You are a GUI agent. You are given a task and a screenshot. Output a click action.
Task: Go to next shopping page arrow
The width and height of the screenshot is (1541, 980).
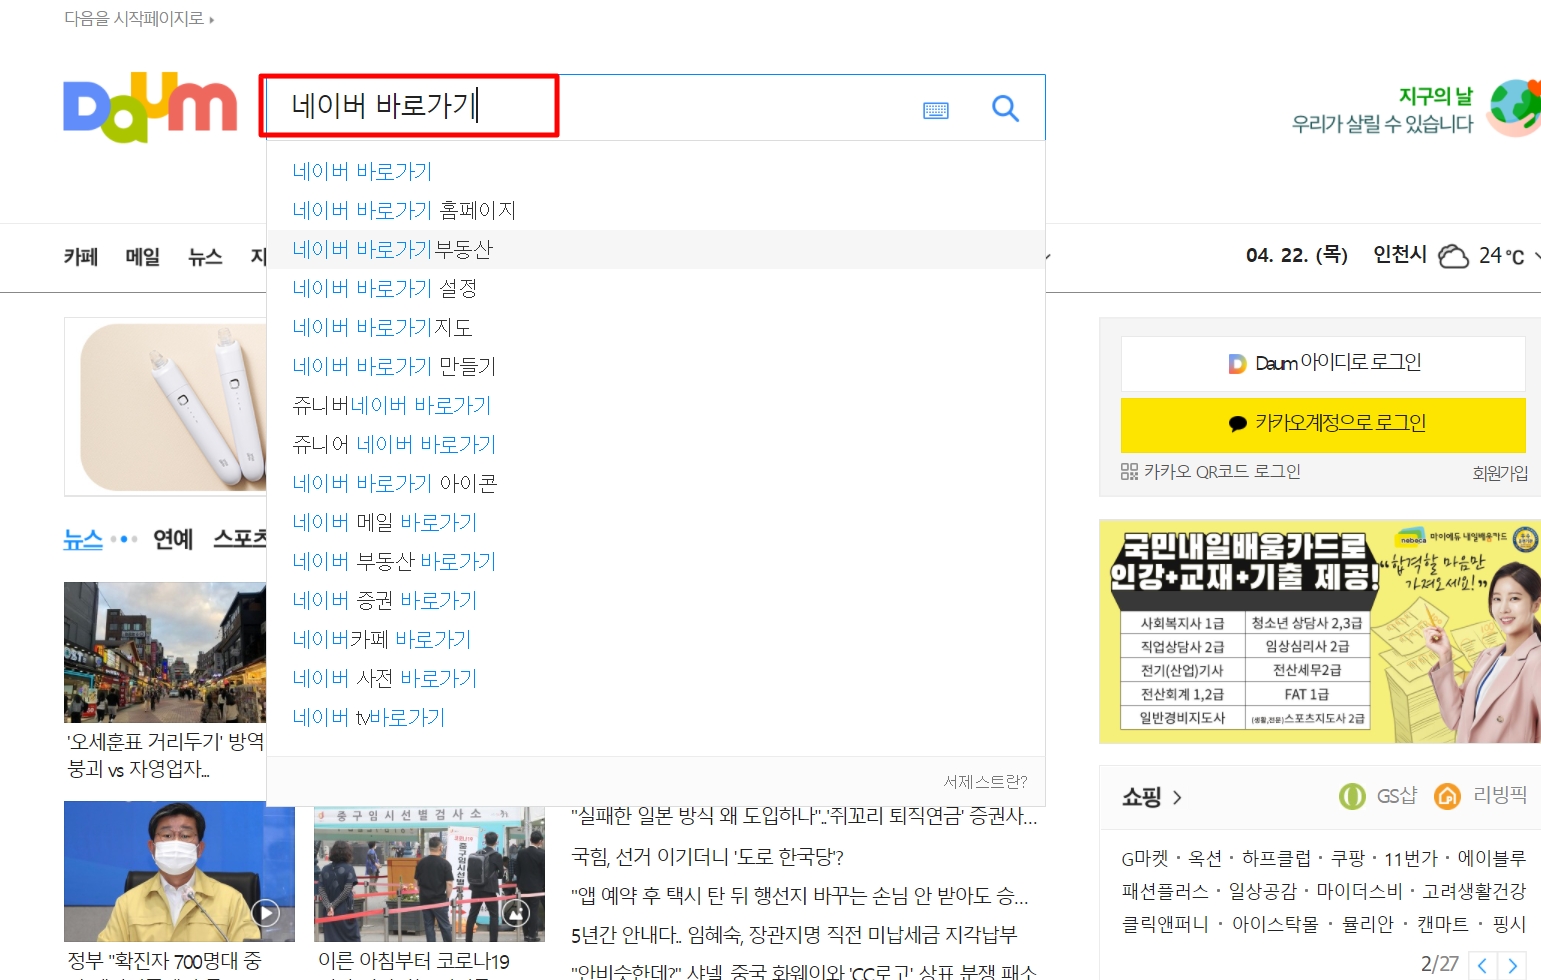point(1512,965)
